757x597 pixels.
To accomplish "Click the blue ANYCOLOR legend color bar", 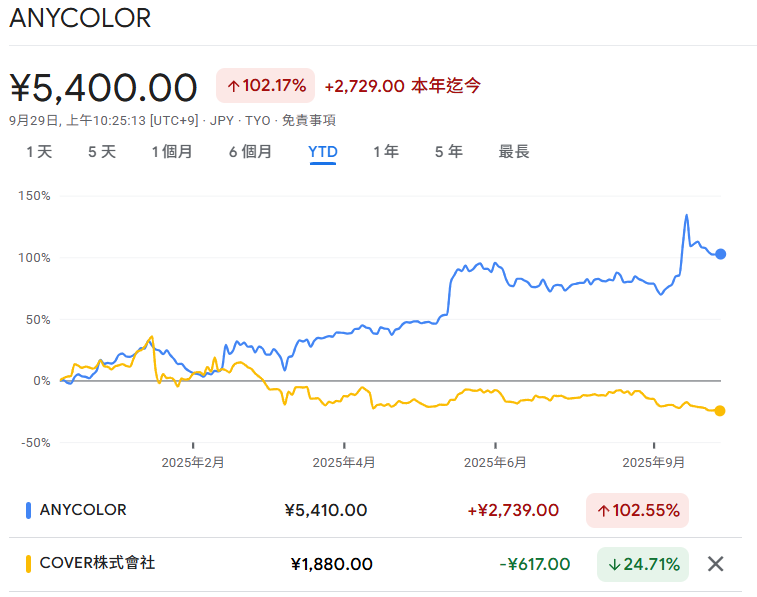I will coord(28,510).
